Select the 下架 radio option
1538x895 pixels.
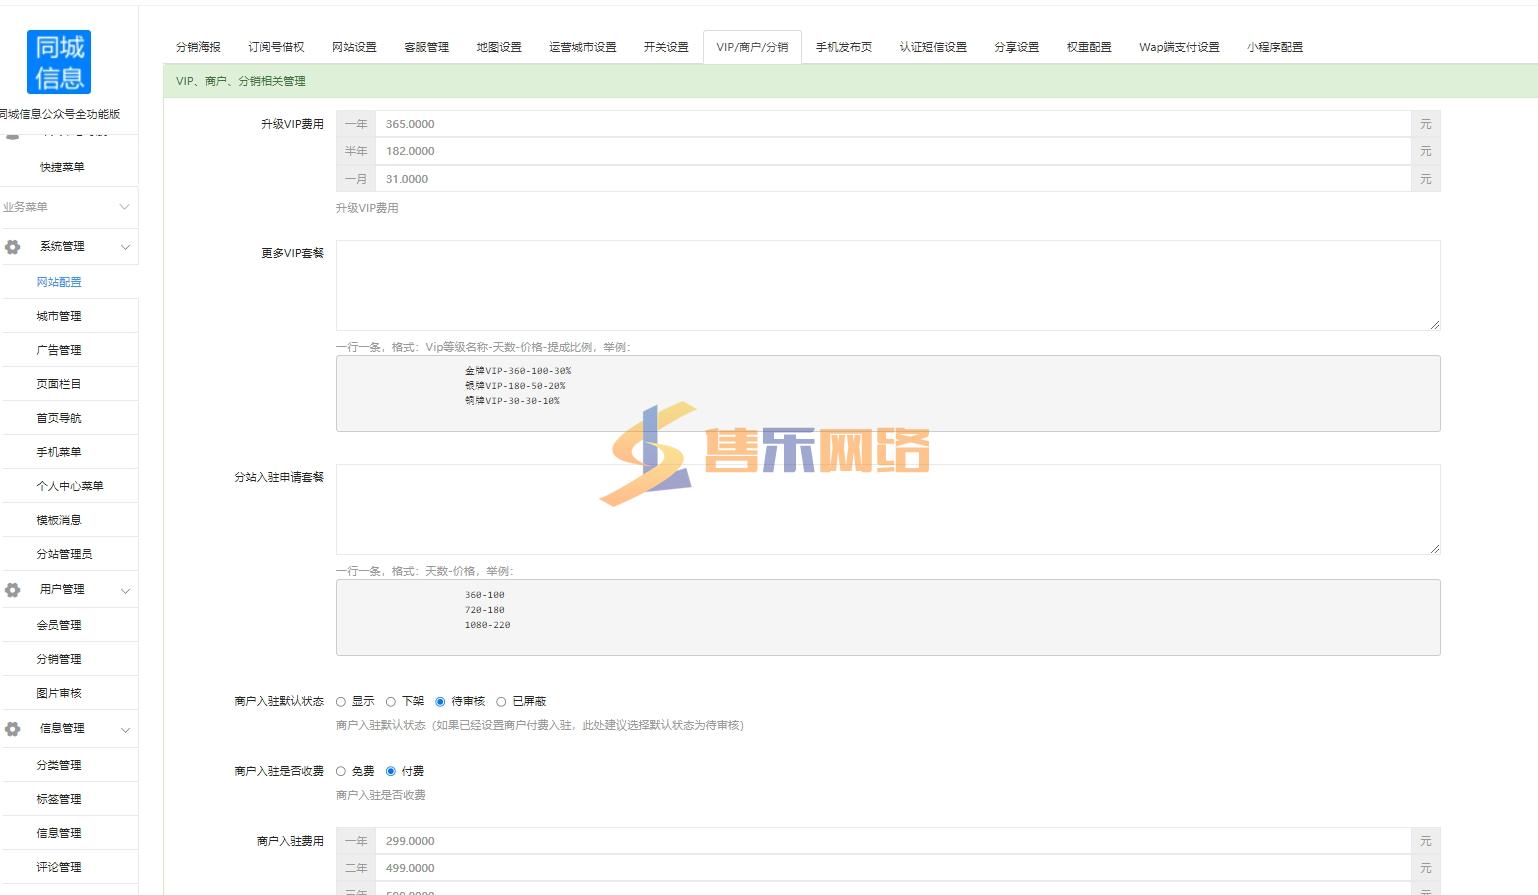click(391, 702)
